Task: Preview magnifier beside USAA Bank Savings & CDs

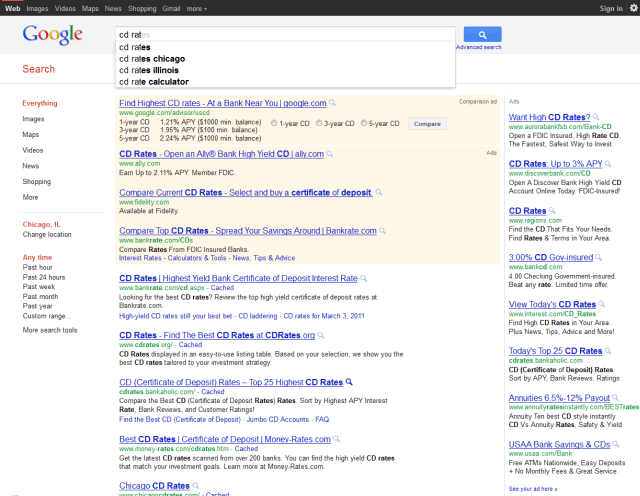Action: (616, 444)
